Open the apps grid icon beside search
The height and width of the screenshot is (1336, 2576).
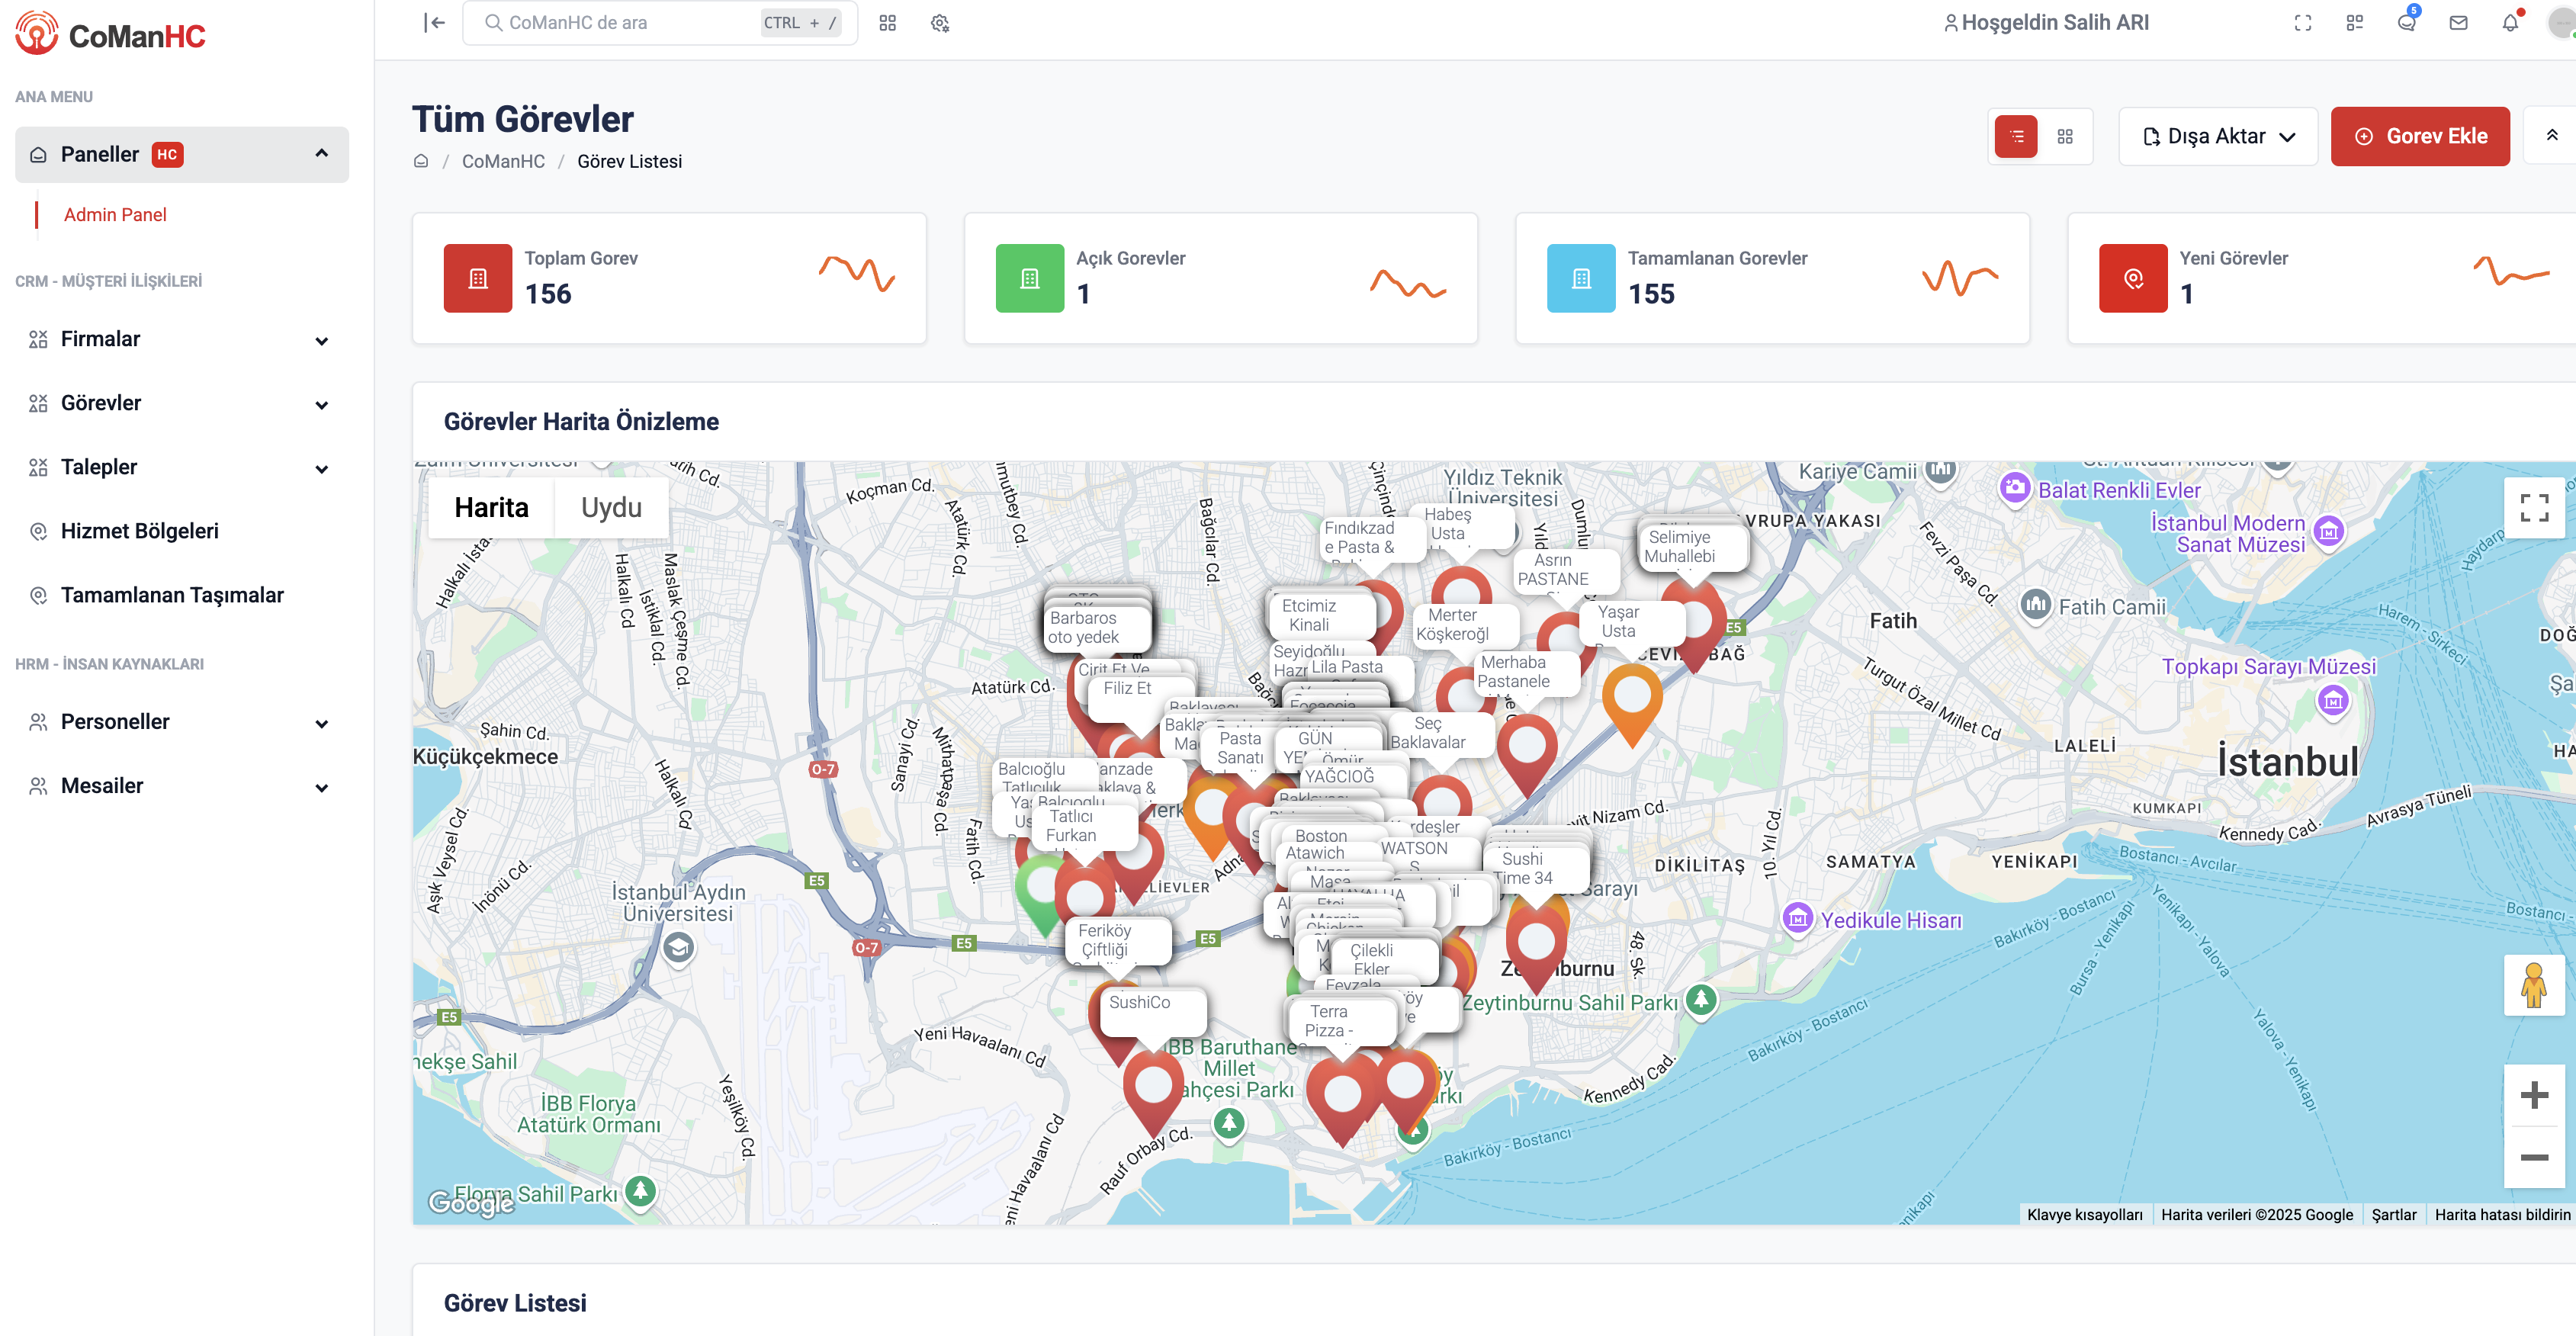coord(887,22)
